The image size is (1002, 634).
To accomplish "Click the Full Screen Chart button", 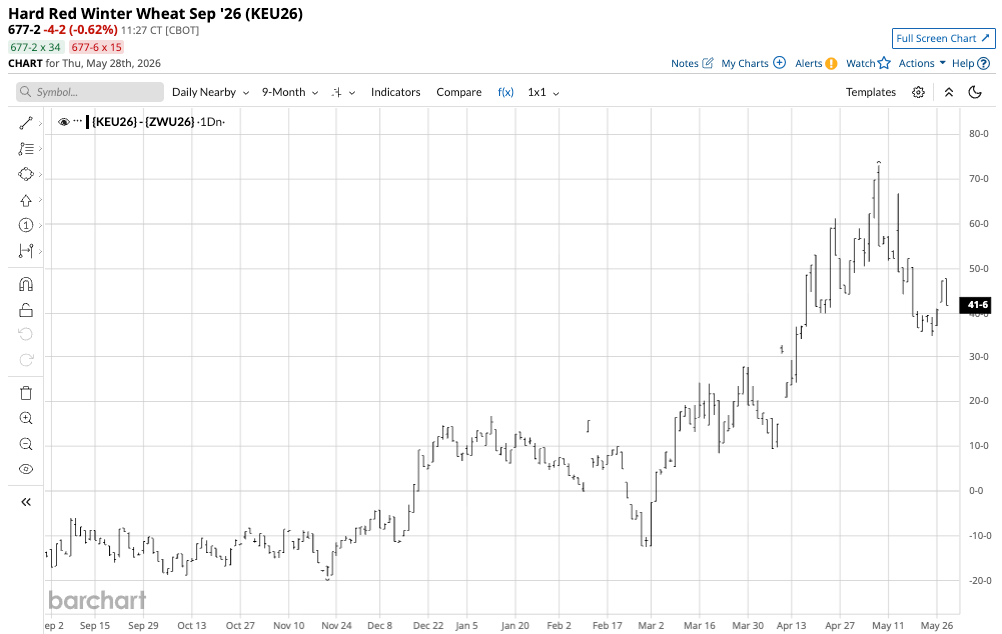I will click(x=943, y=38).
